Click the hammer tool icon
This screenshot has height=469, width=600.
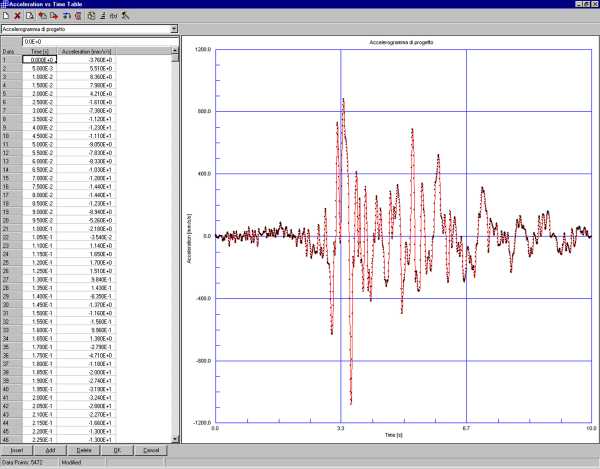126,17
